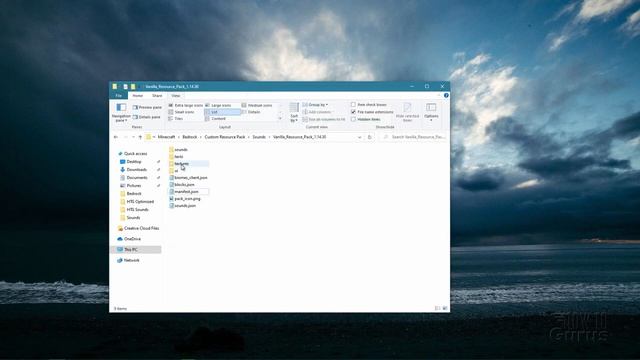The image size is (640, 360).
Task: Open the File ribbon tab
Action: pos(118,96)
